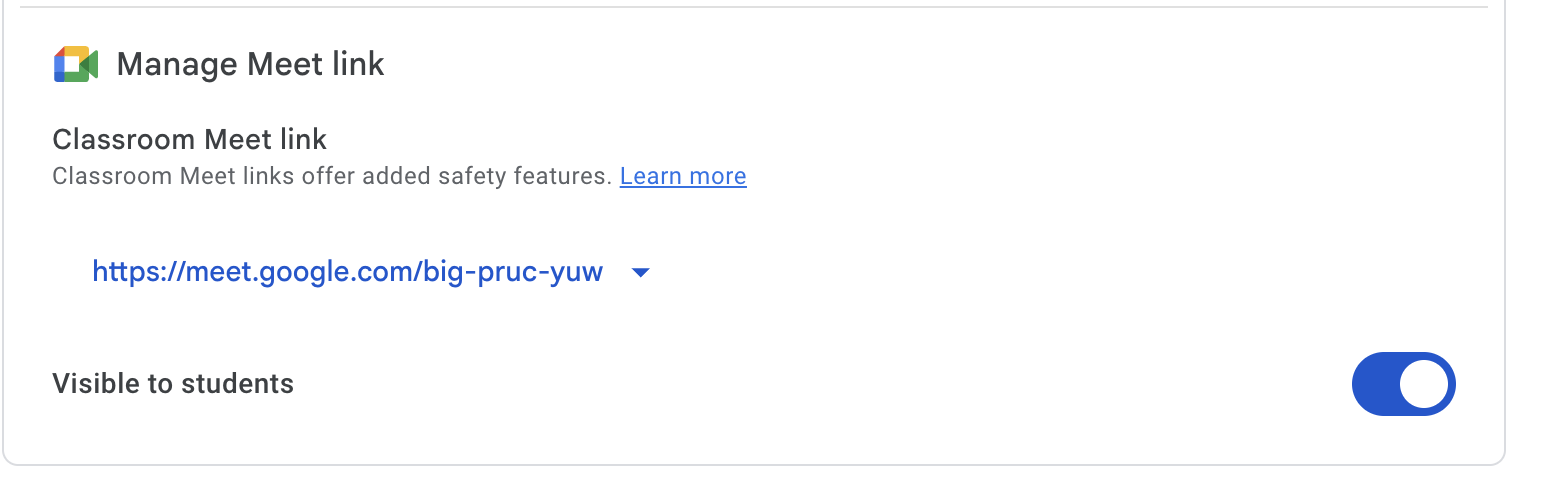Viewport: 1542px width, 504px height.
Task: Expand options beside the big-pruc-yuw URL
Action: 641,272
